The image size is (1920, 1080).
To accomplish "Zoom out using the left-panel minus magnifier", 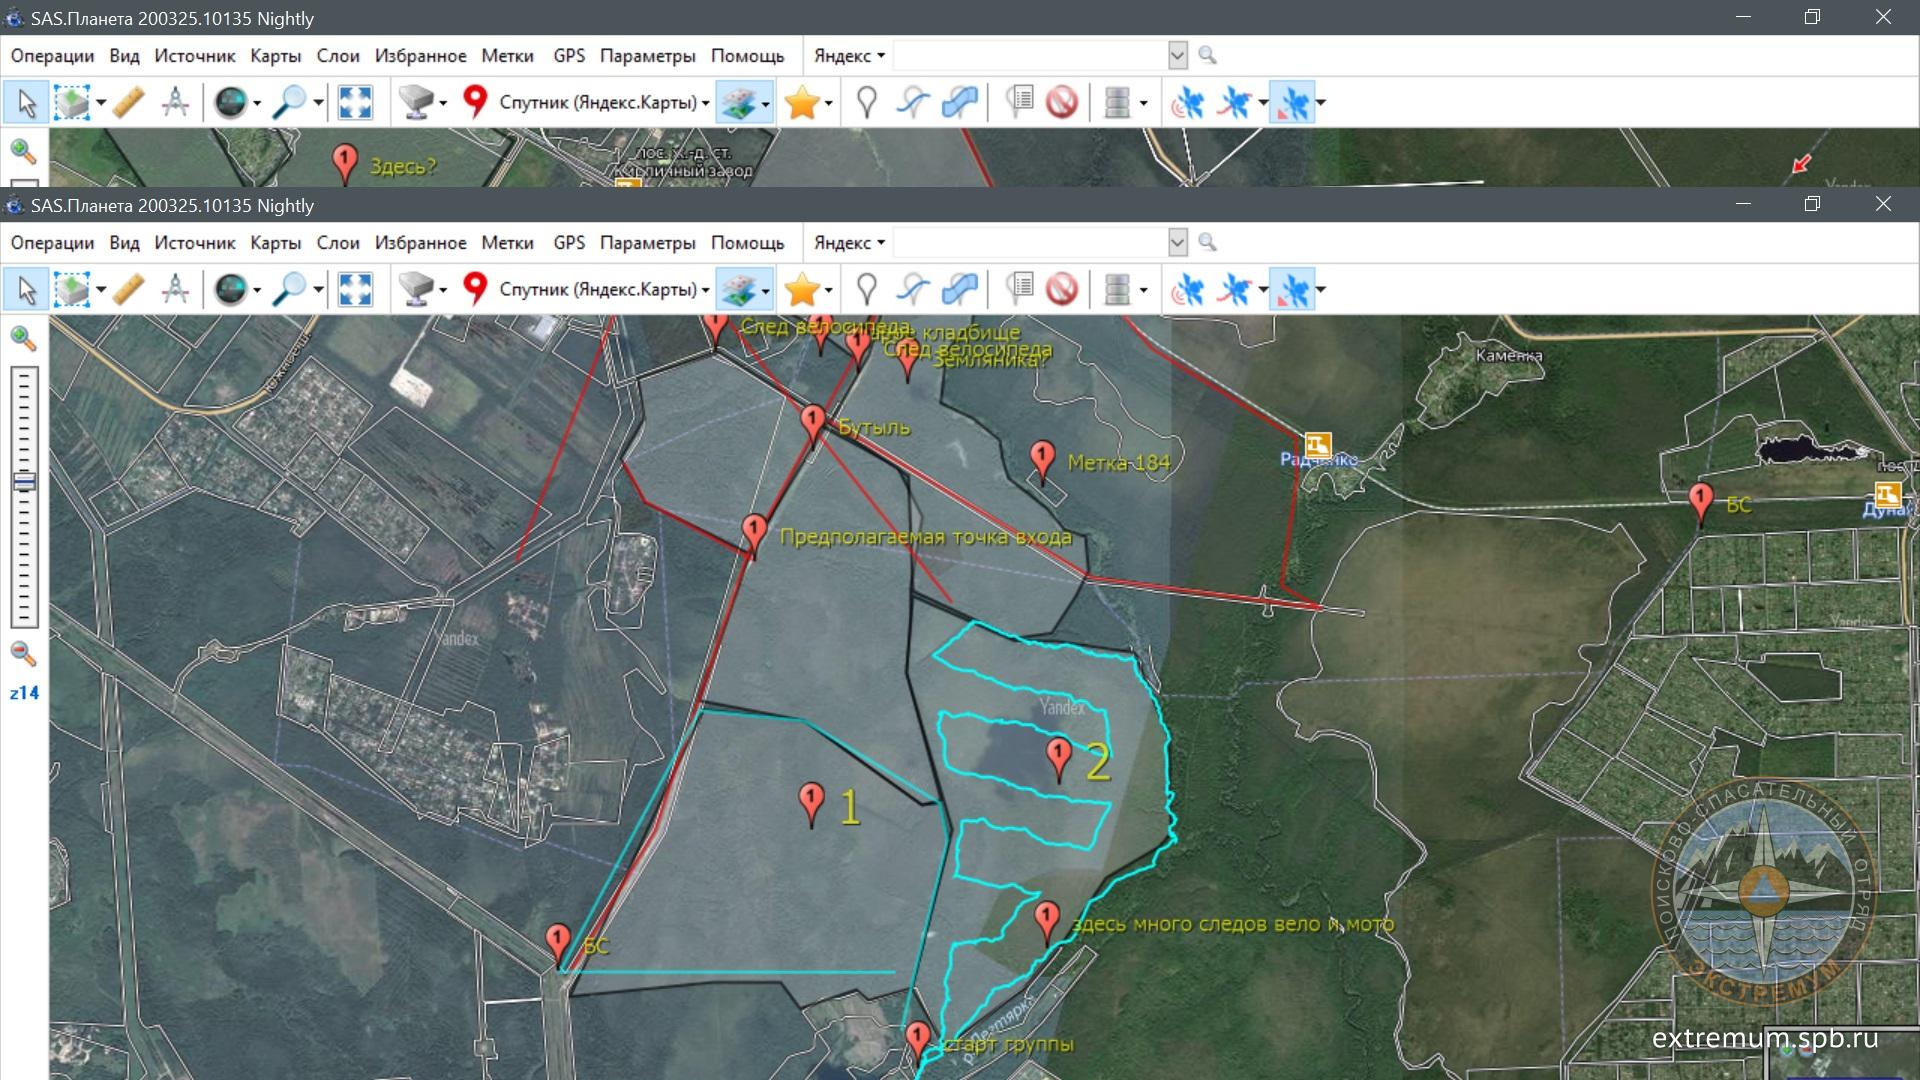I will click(23, 654).
